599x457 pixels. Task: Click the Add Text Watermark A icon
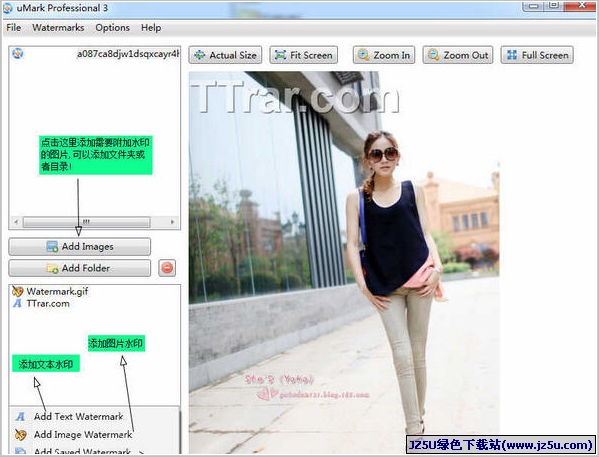pyautogui.click(x=20, y=416)
